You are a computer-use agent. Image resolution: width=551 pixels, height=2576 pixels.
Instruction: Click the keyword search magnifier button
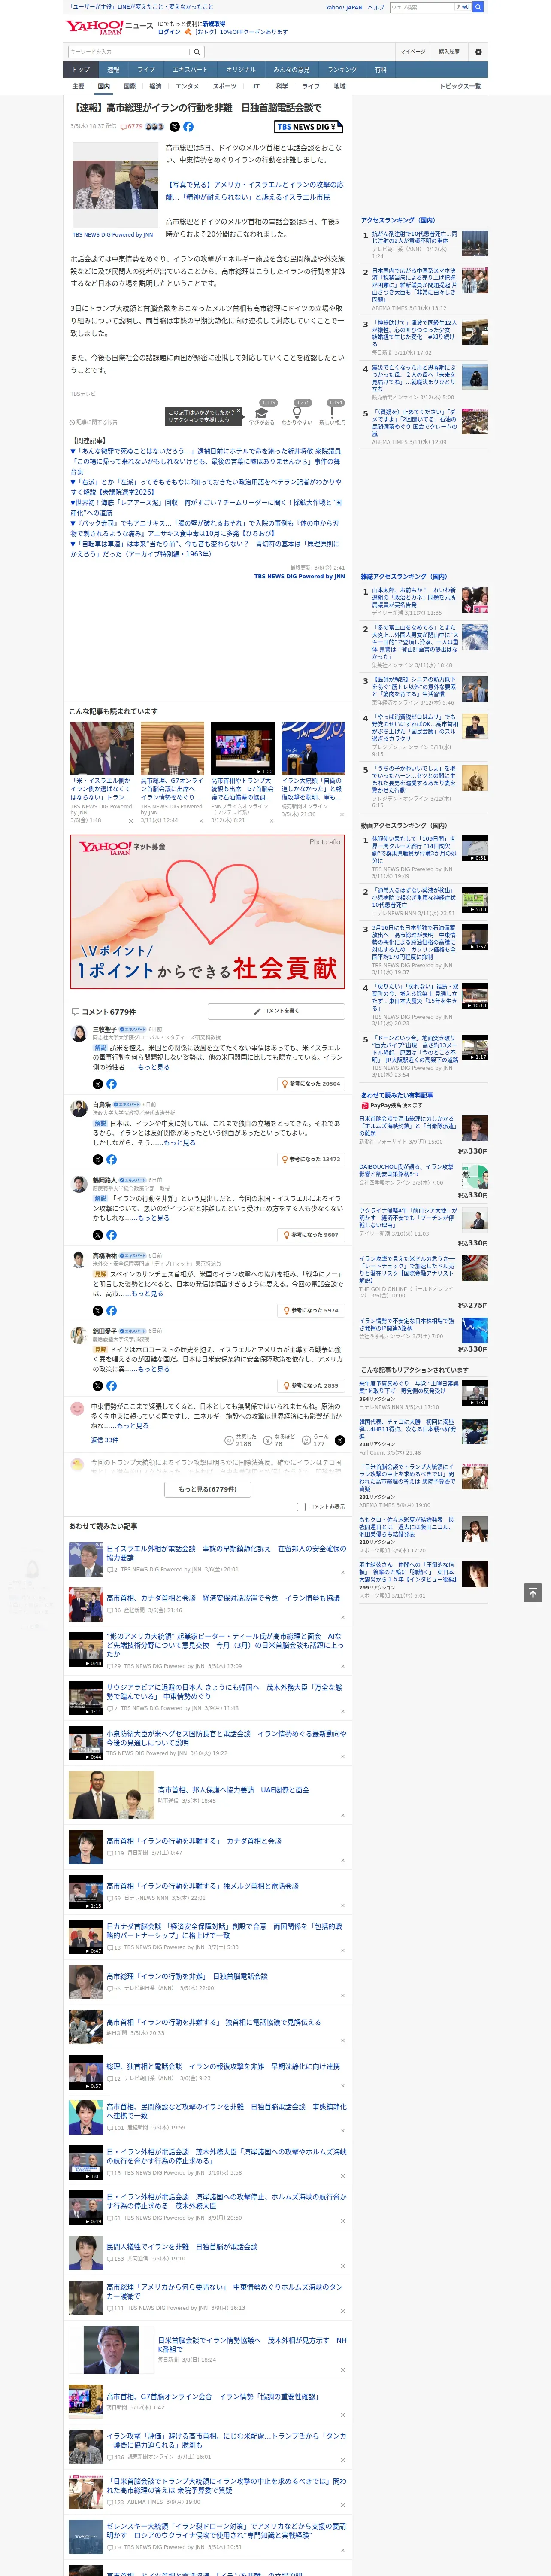pos(197,52)
